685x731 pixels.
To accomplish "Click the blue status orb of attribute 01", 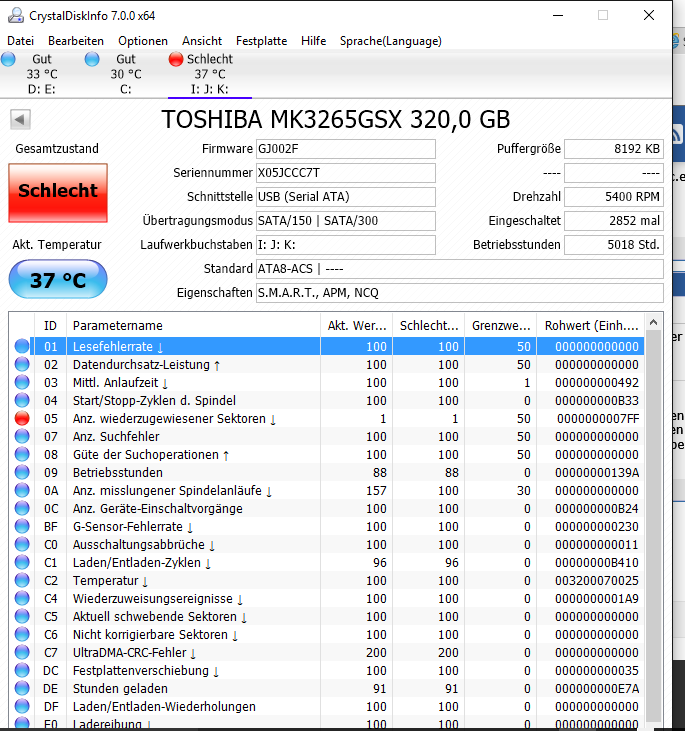I will (x=22, y=346).
